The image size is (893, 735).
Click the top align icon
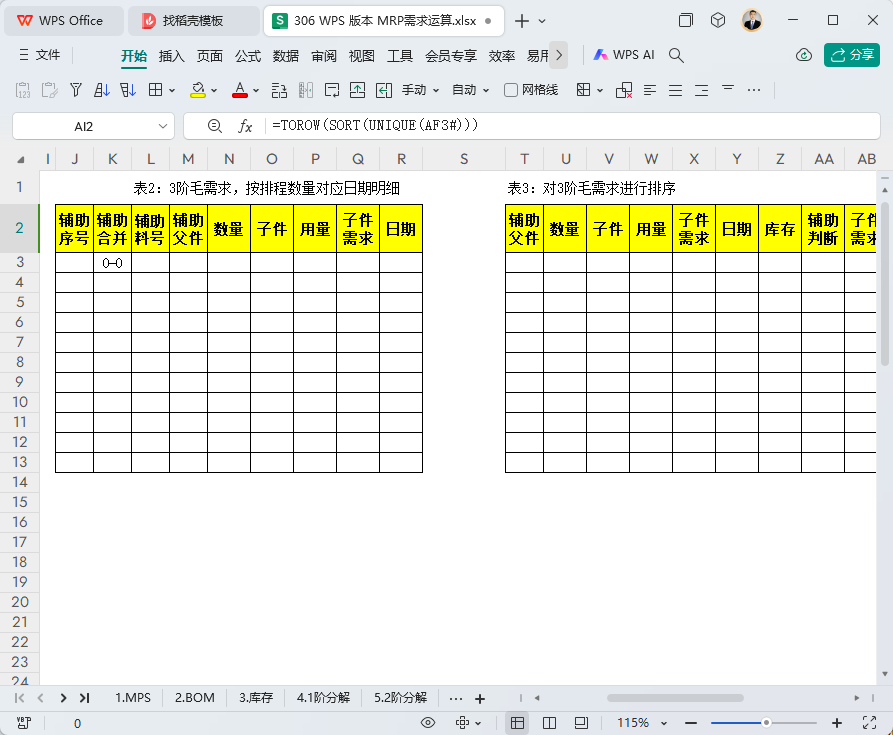(x=728, y=88)
